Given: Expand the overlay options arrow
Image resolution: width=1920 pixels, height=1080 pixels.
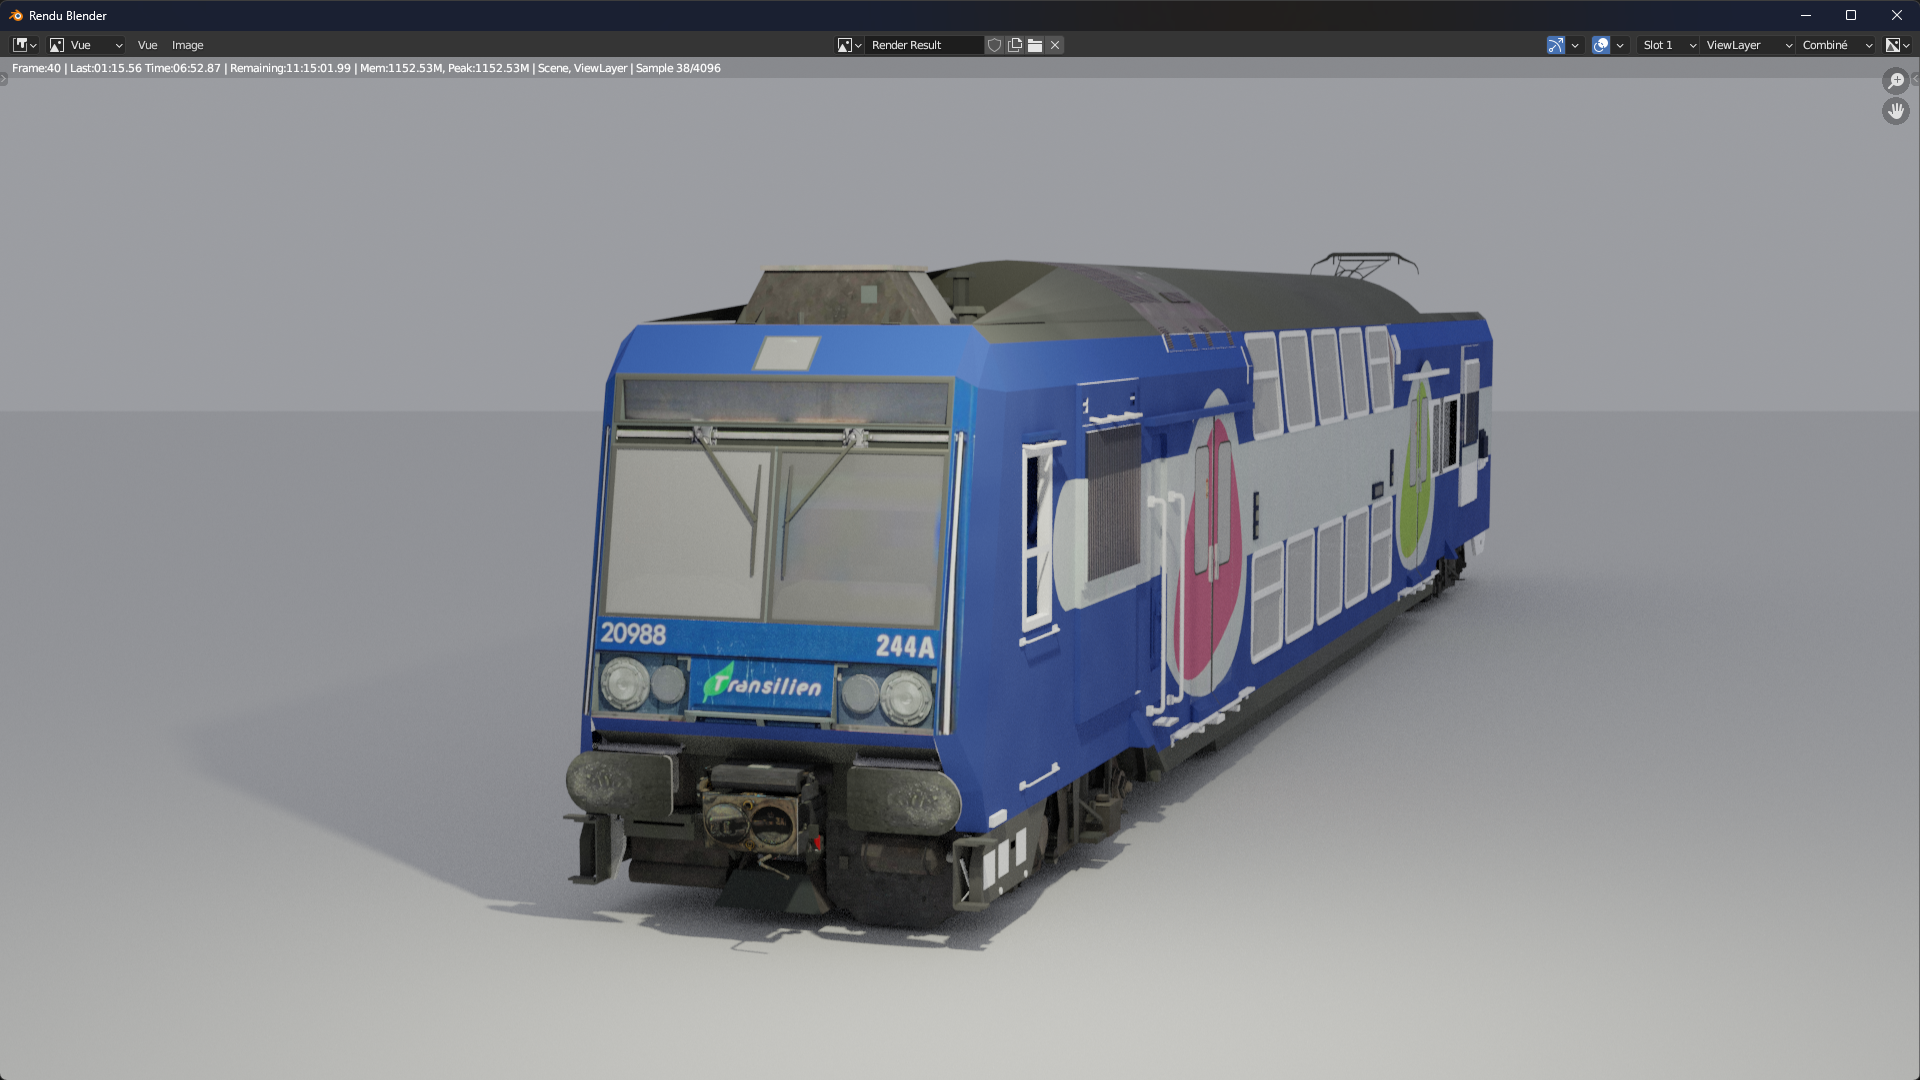Looking at the screenshot, I should (1620, 45).
